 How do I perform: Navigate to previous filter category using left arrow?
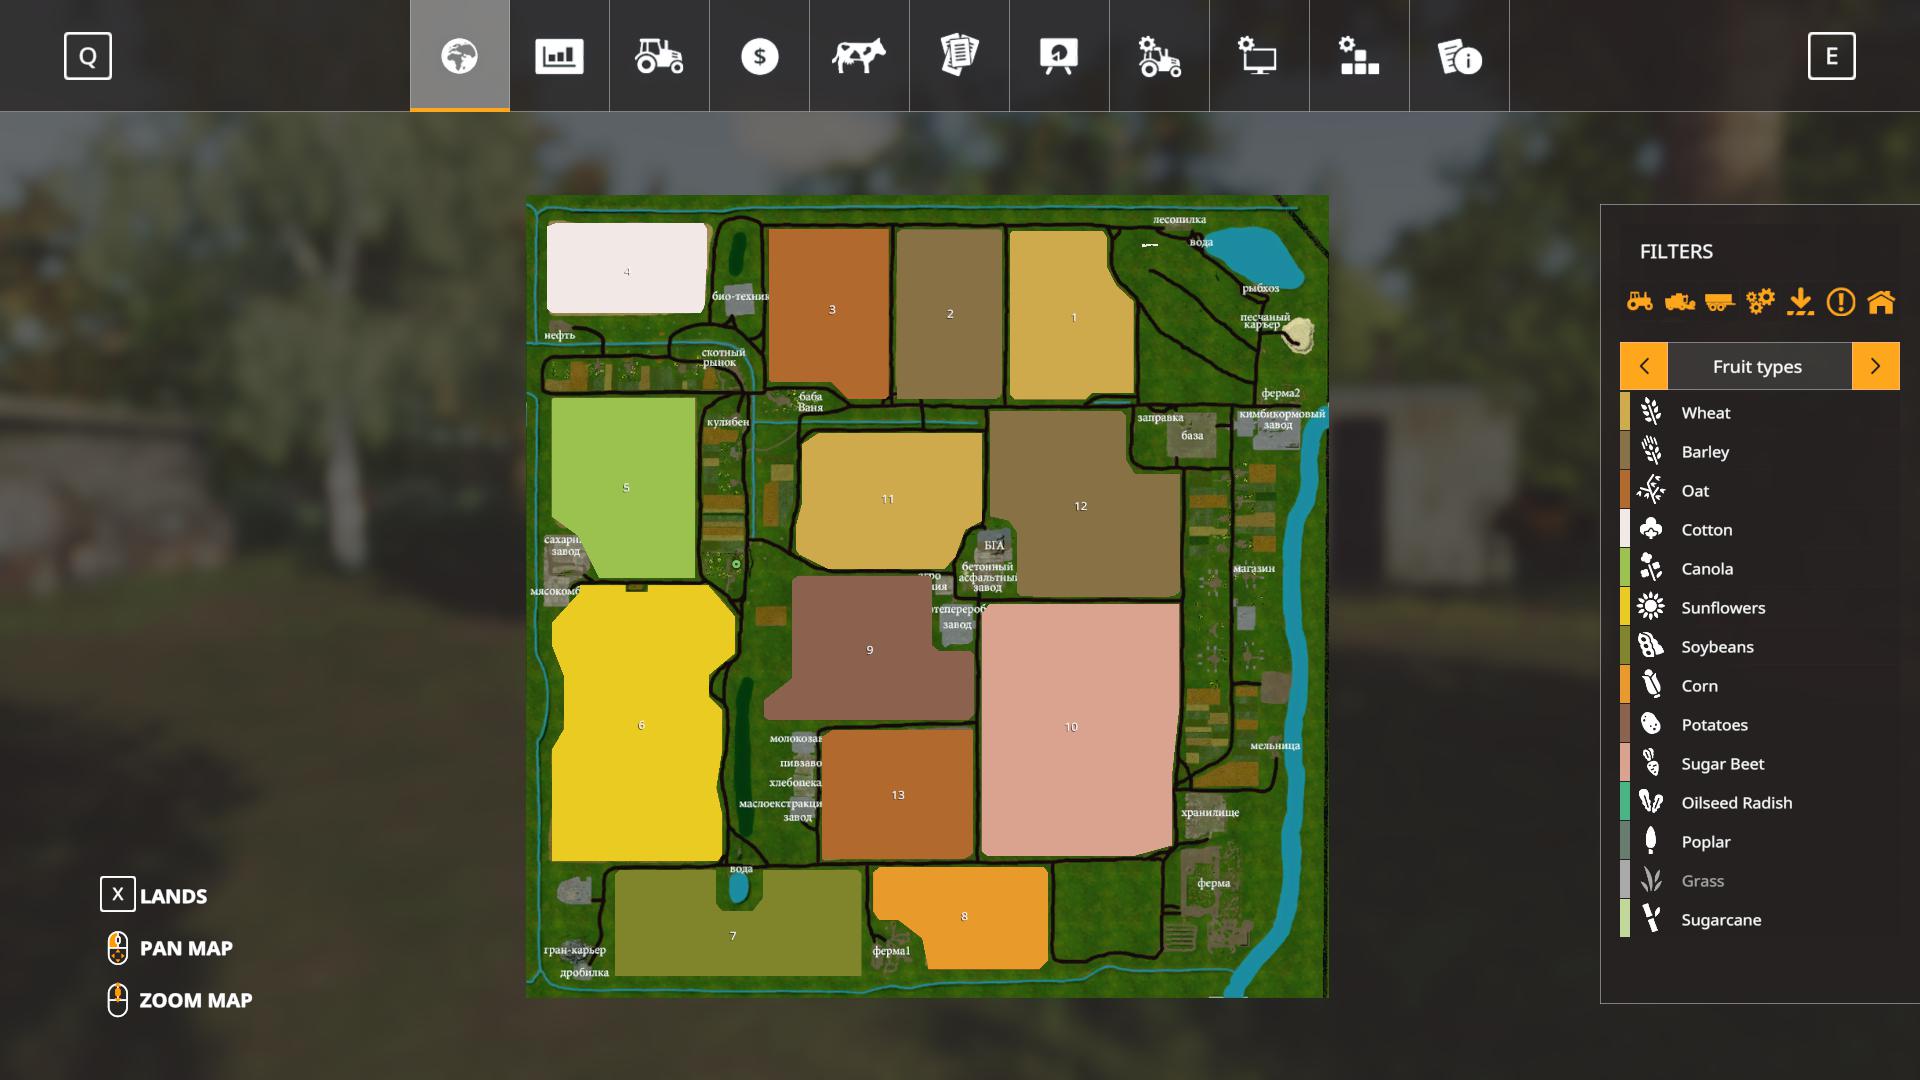1643,365
